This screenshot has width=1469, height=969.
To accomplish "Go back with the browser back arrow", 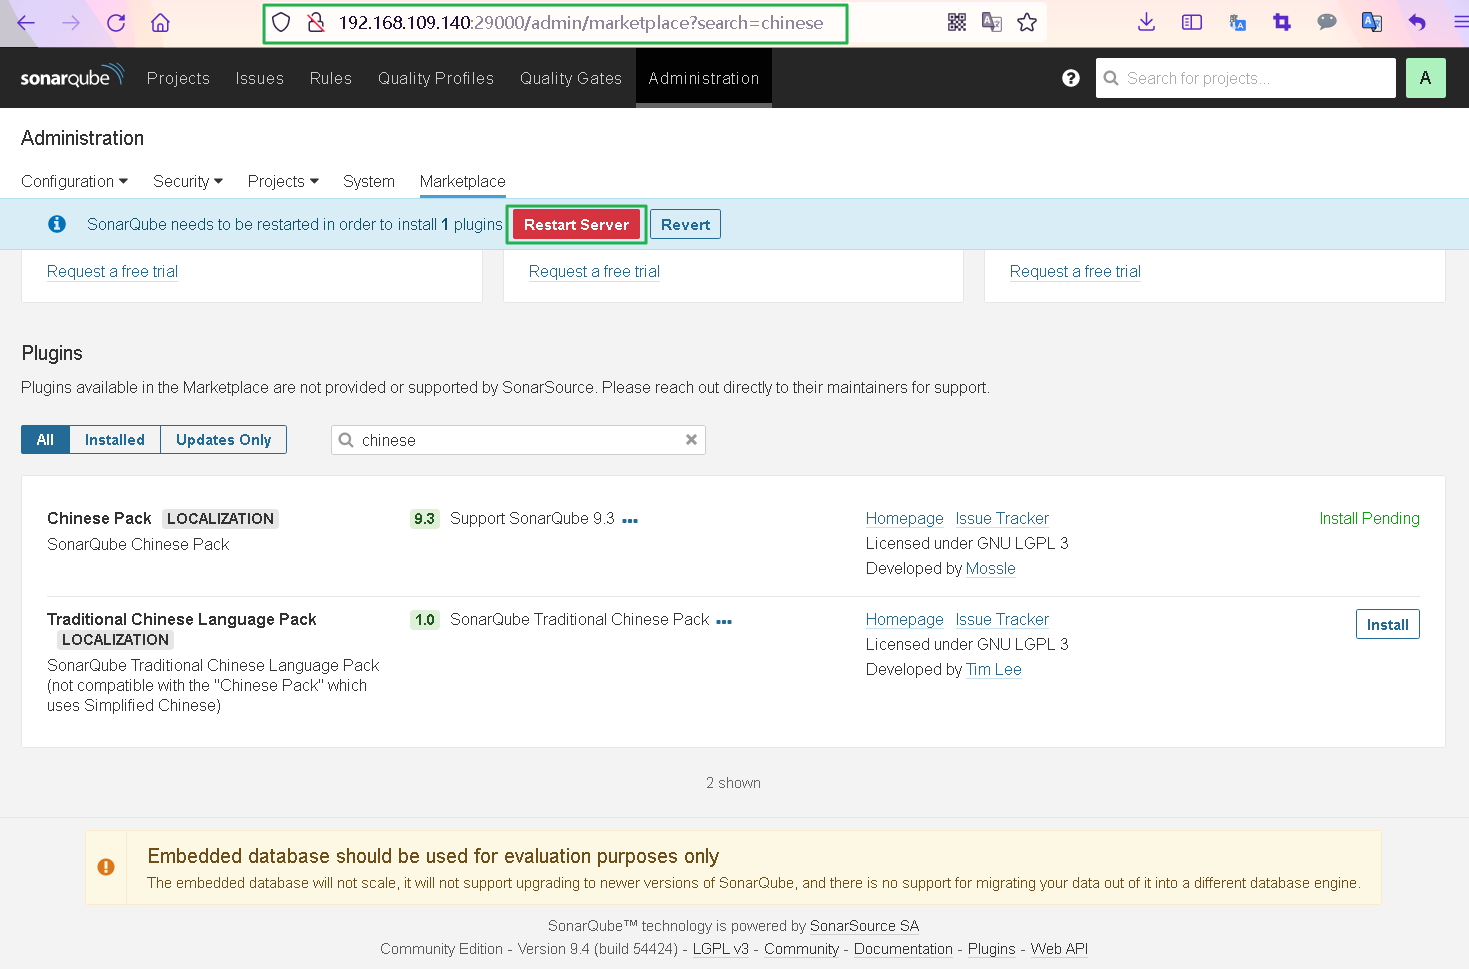I will point(26,22).
